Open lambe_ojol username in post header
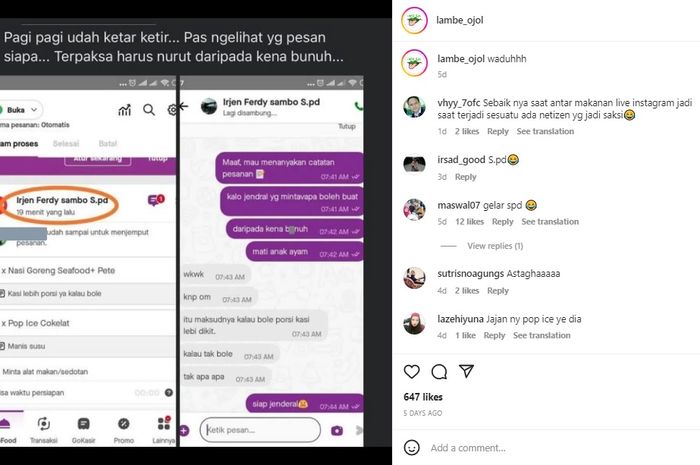700x465 pixels. [x=460, y=20]
